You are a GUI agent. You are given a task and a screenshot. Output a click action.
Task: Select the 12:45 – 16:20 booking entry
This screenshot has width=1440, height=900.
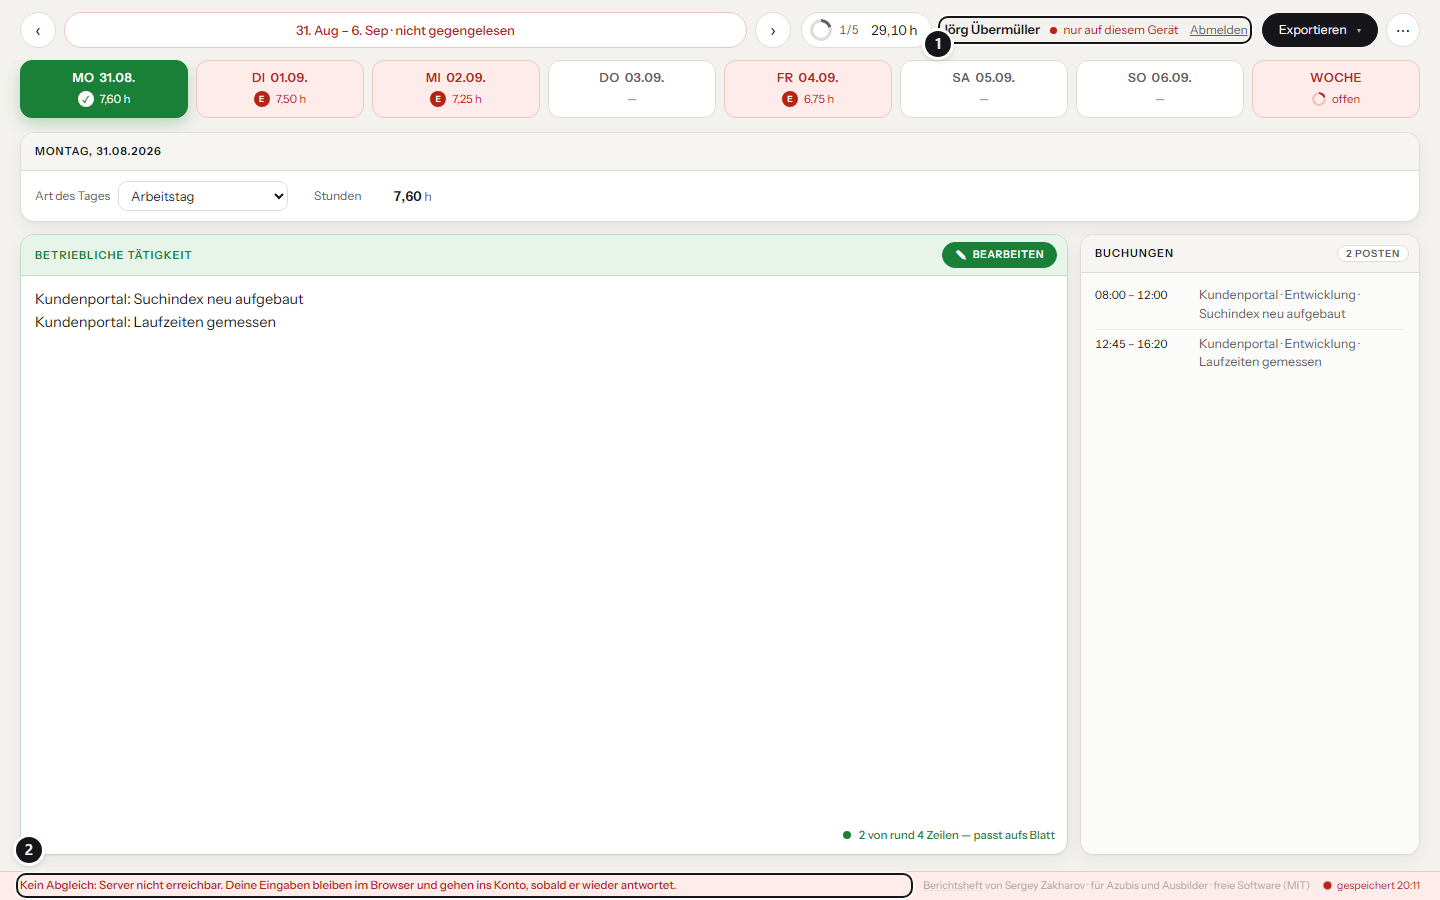(x=1250, y=353)
